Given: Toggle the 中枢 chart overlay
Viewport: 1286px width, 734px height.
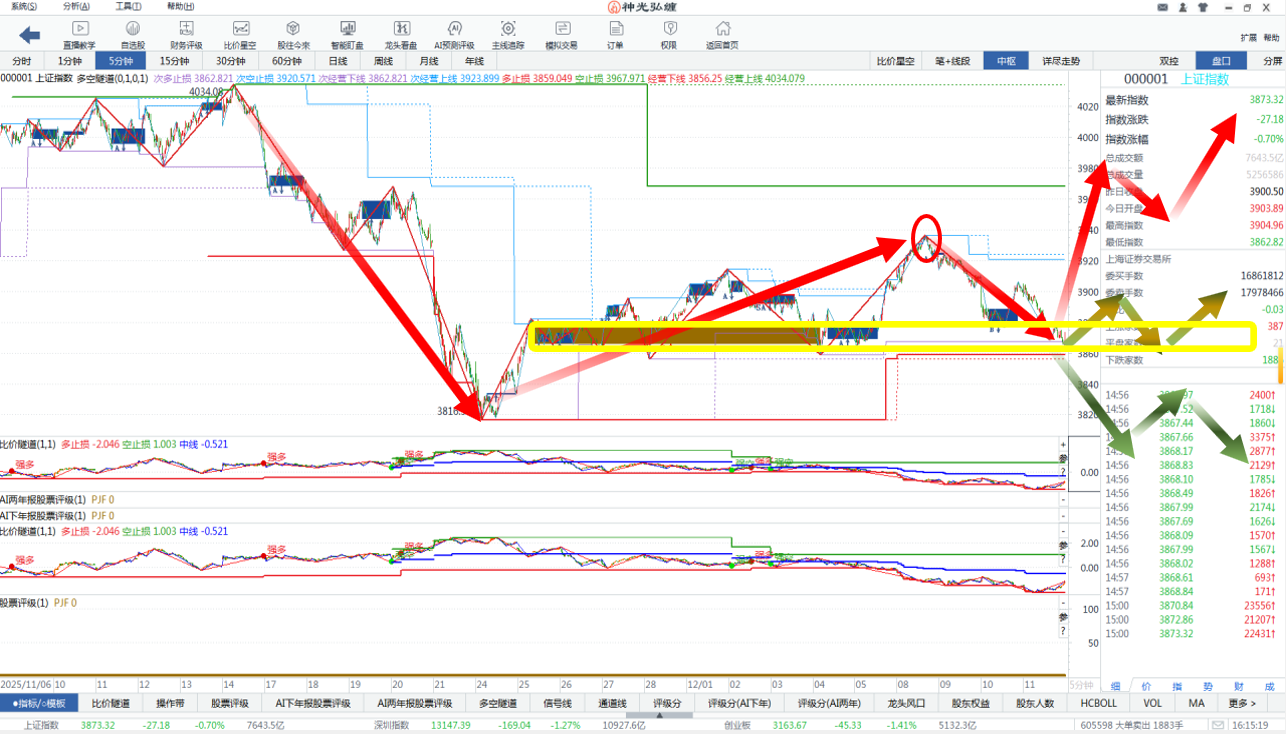Looking at the screenshot, I should click(1006, 61).
